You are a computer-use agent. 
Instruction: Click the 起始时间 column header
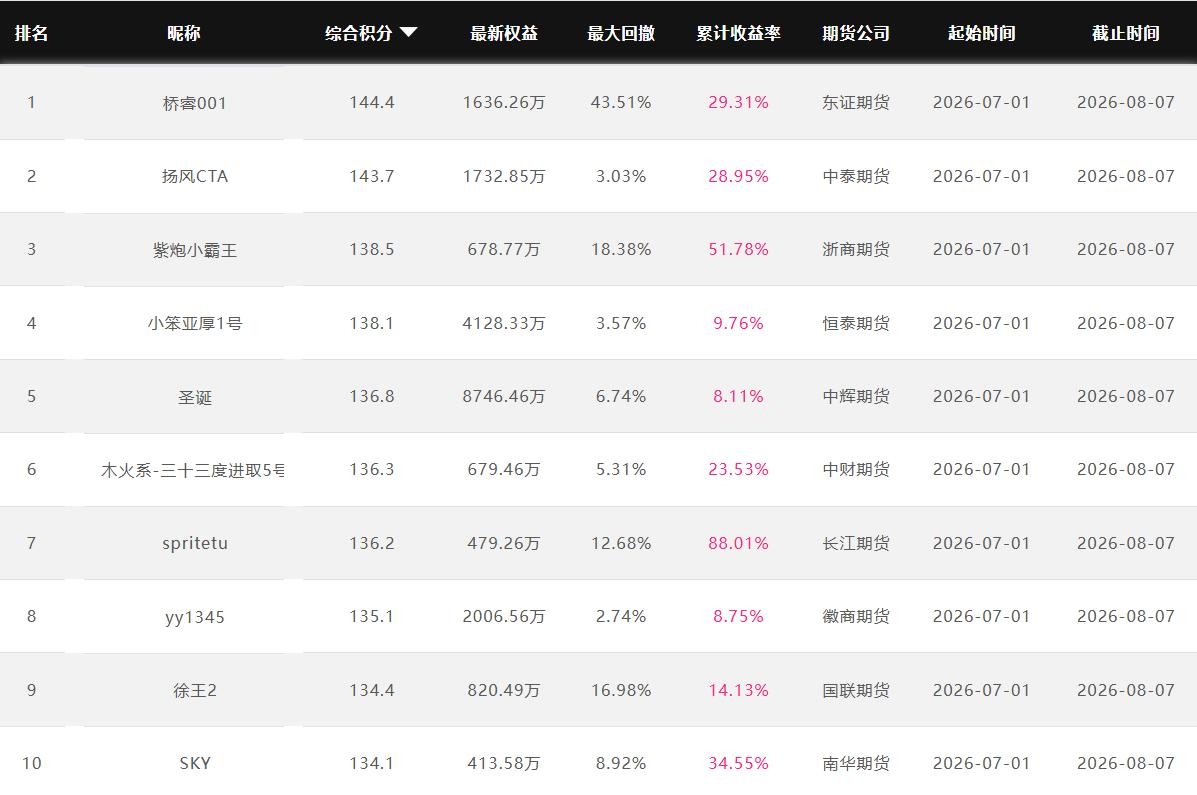coord(982,33)
